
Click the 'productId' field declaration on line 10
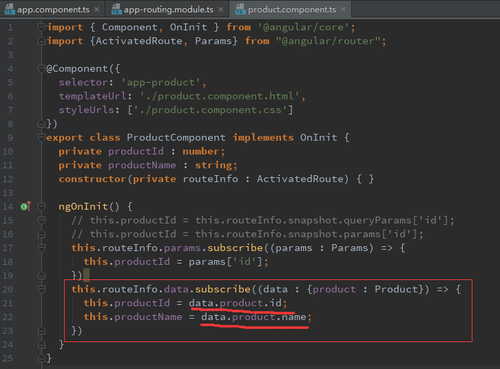point(136,151)
